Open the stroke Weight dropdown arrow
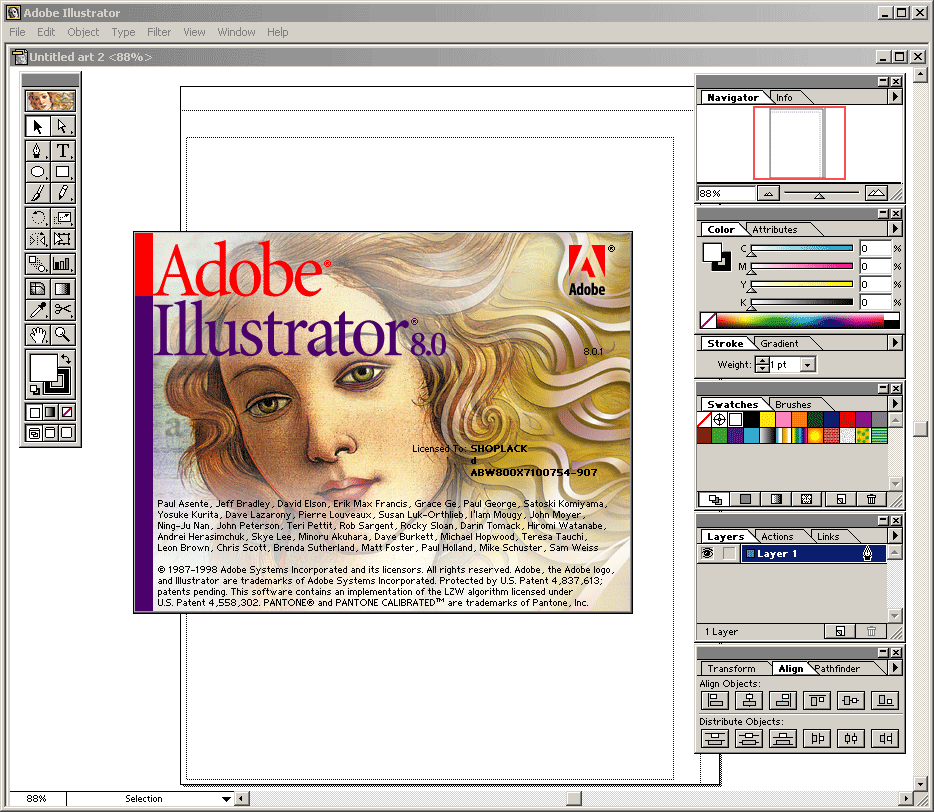This screenshot has height=812, width=934. (808, 364)
